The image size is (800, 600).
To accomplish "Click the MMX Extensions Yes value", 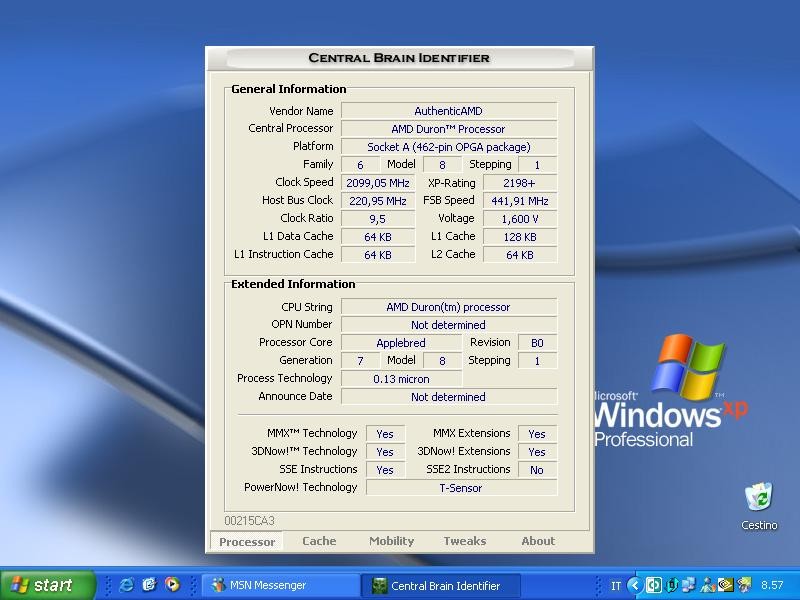I will coord(537,434).
